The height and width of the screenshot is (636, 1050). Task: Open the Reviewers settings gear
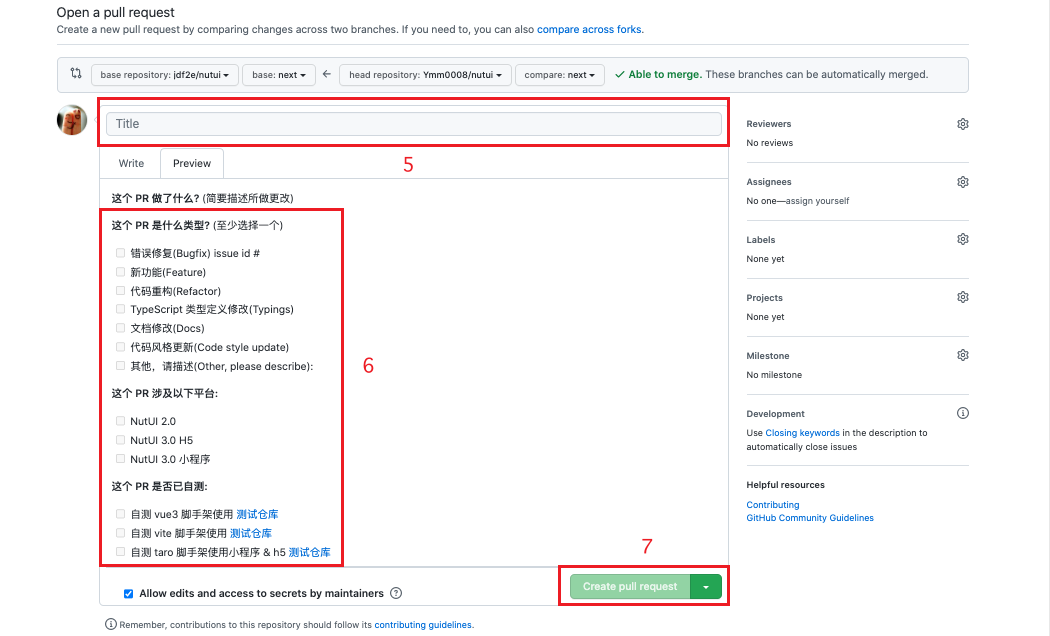coord(962,123)
